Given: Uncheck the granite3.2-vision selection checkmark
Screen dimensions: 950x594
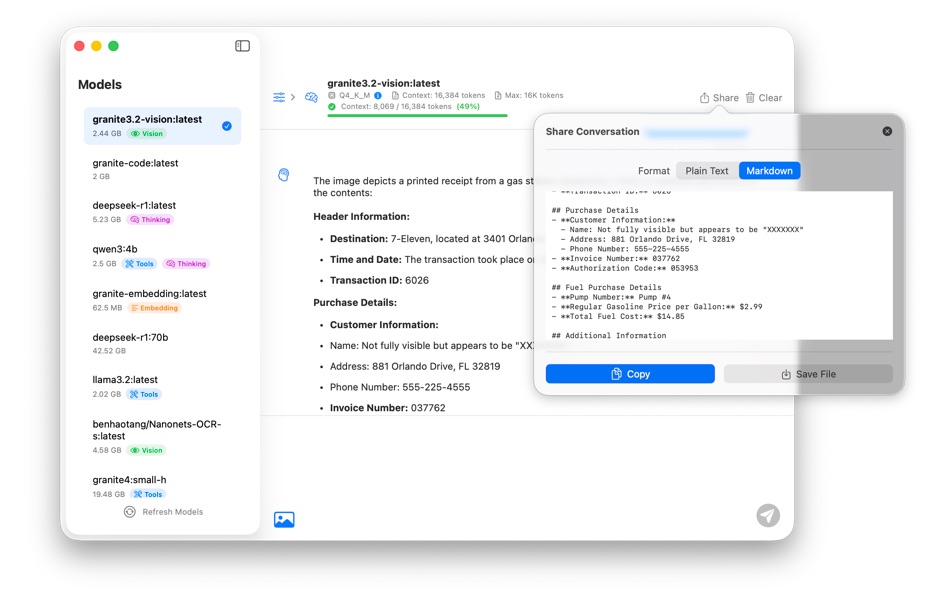Looking at the screenshot, I should pyautogui.click(x=228, y=125).
